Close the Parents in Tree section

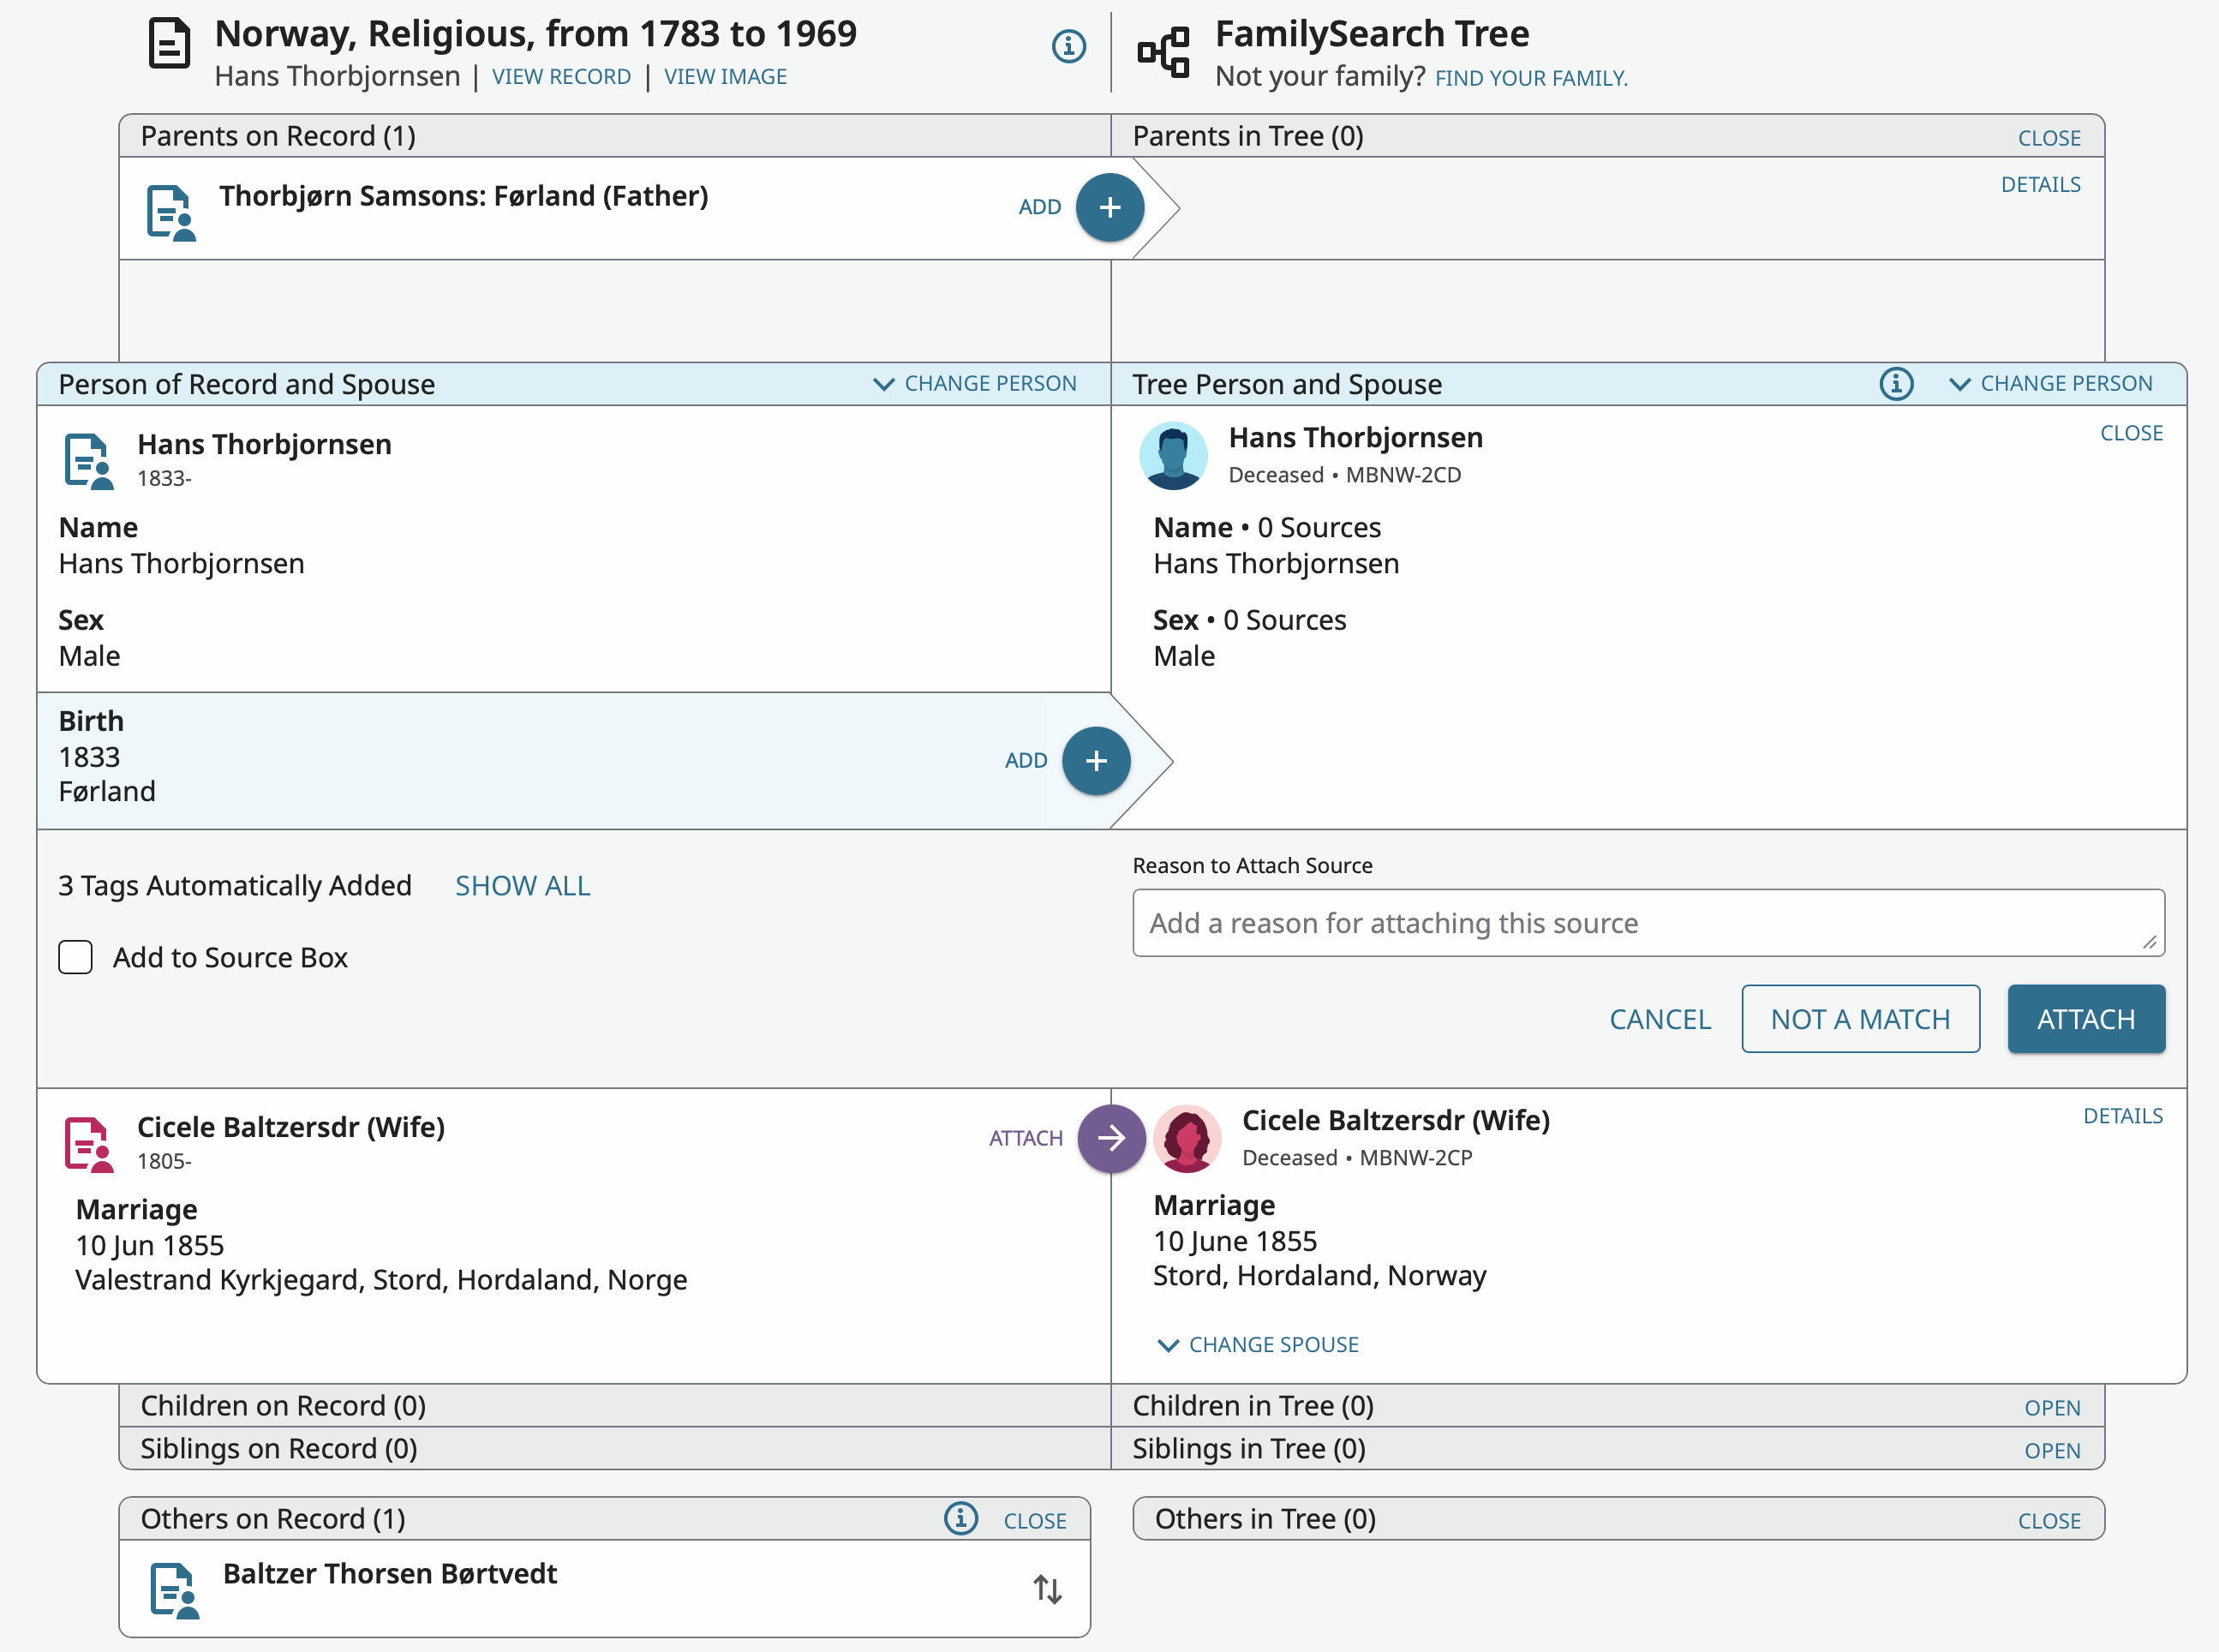[x=2048, y=138]
